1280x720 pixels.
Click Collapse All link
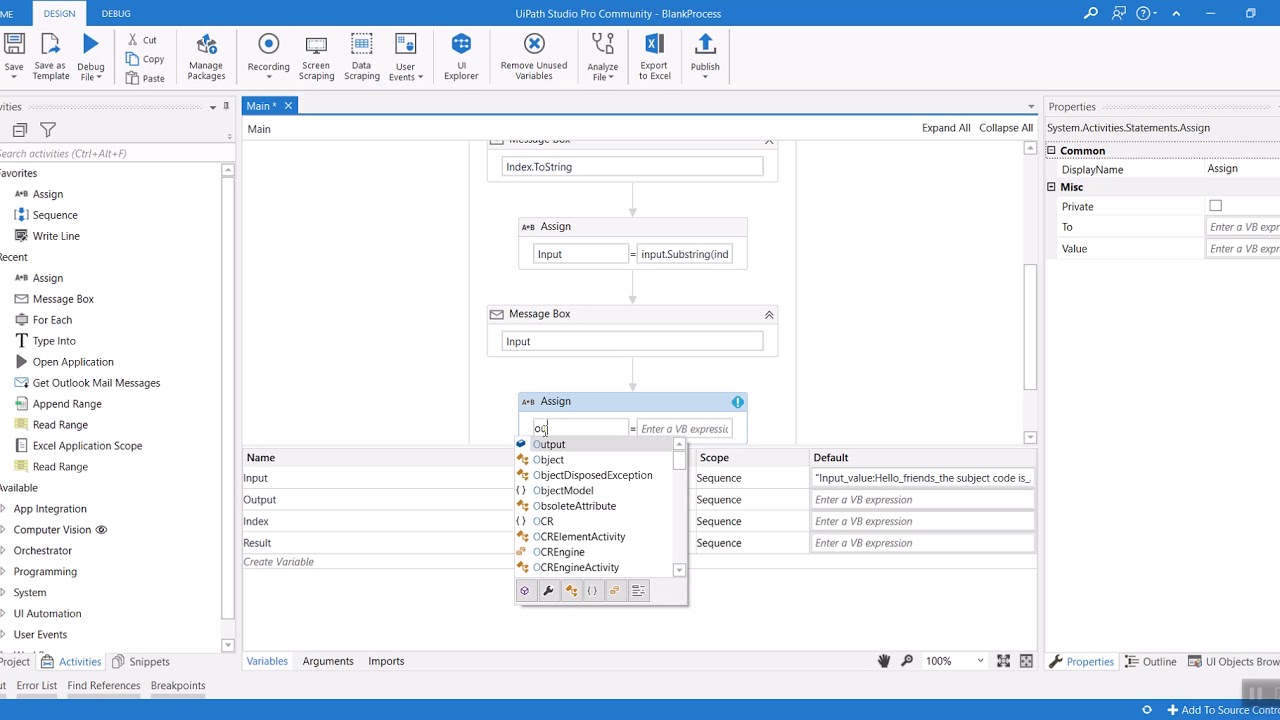[1006, 128]
